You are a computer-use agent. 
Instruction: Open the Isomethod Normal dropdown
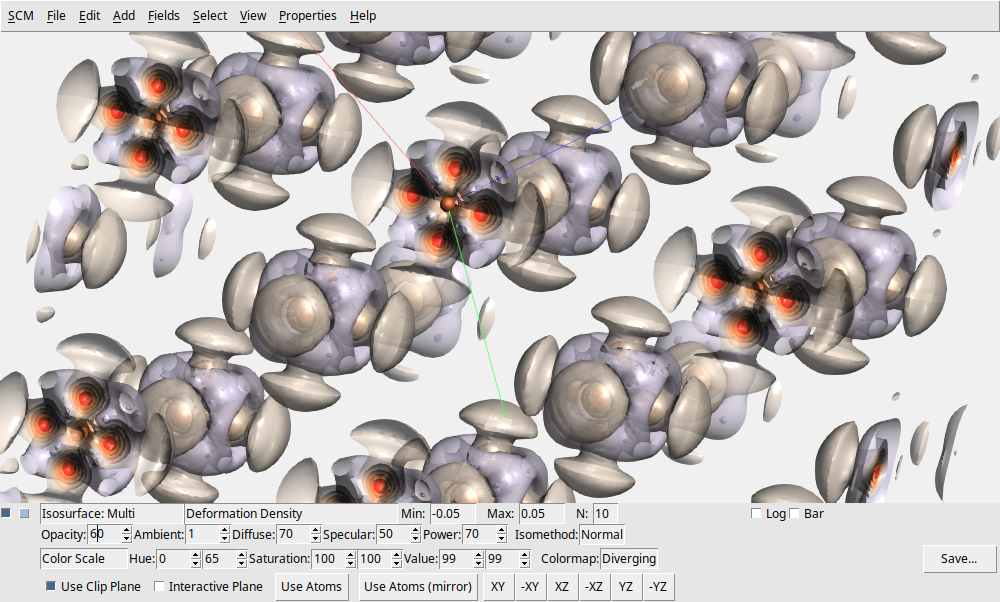[x=604, y=534]
